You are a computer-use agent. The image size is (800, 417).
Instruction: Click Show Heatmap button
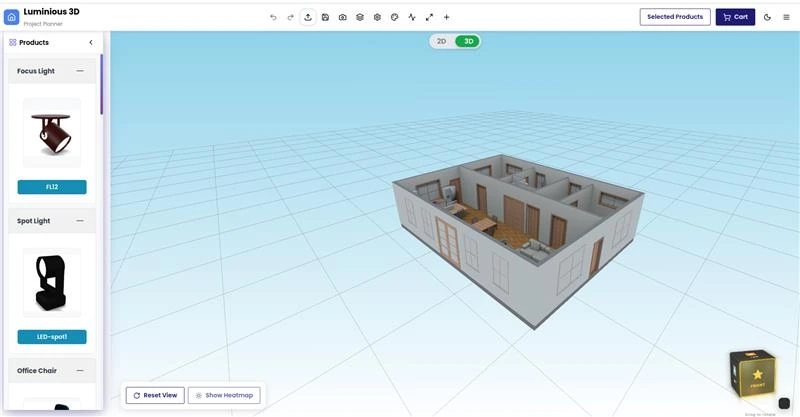click(x=224, y=395)
